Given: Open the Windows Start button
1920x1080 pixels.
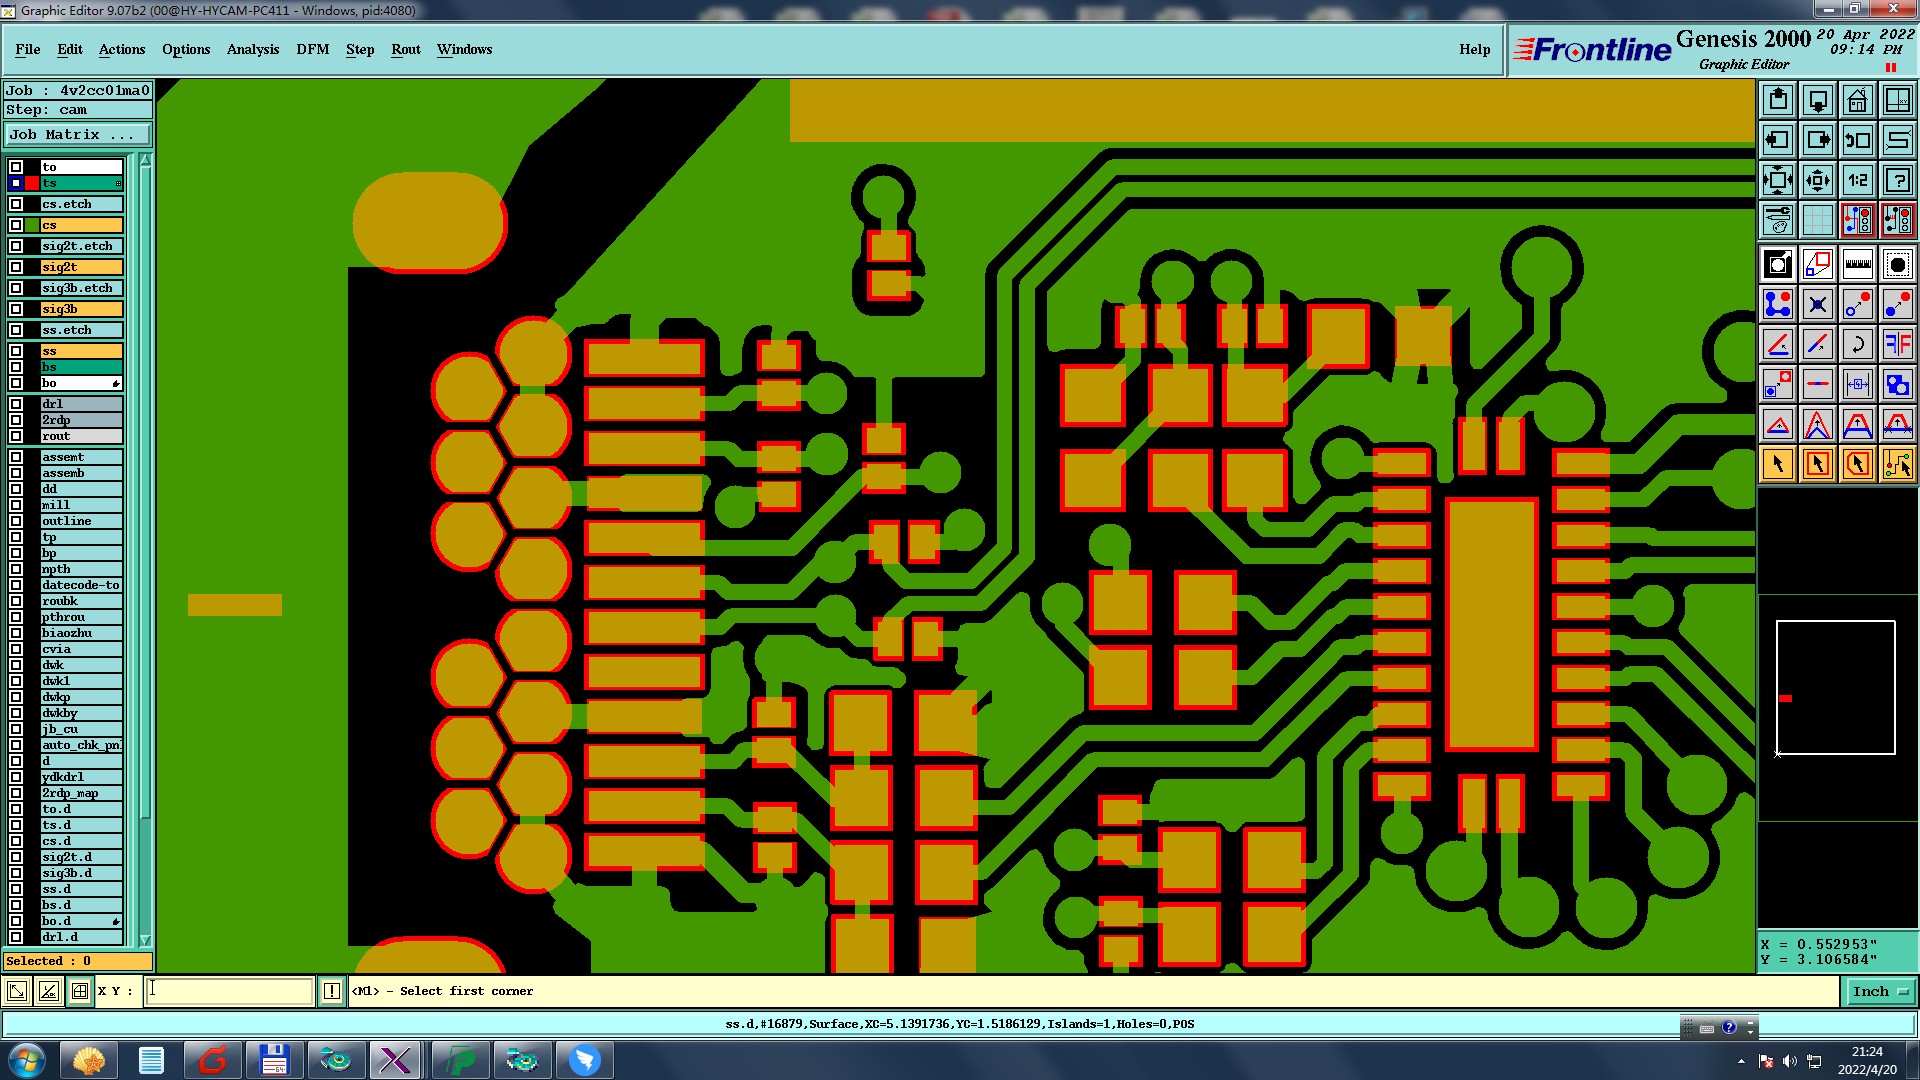Looking at the screenshot, I should pos(26,1060).
